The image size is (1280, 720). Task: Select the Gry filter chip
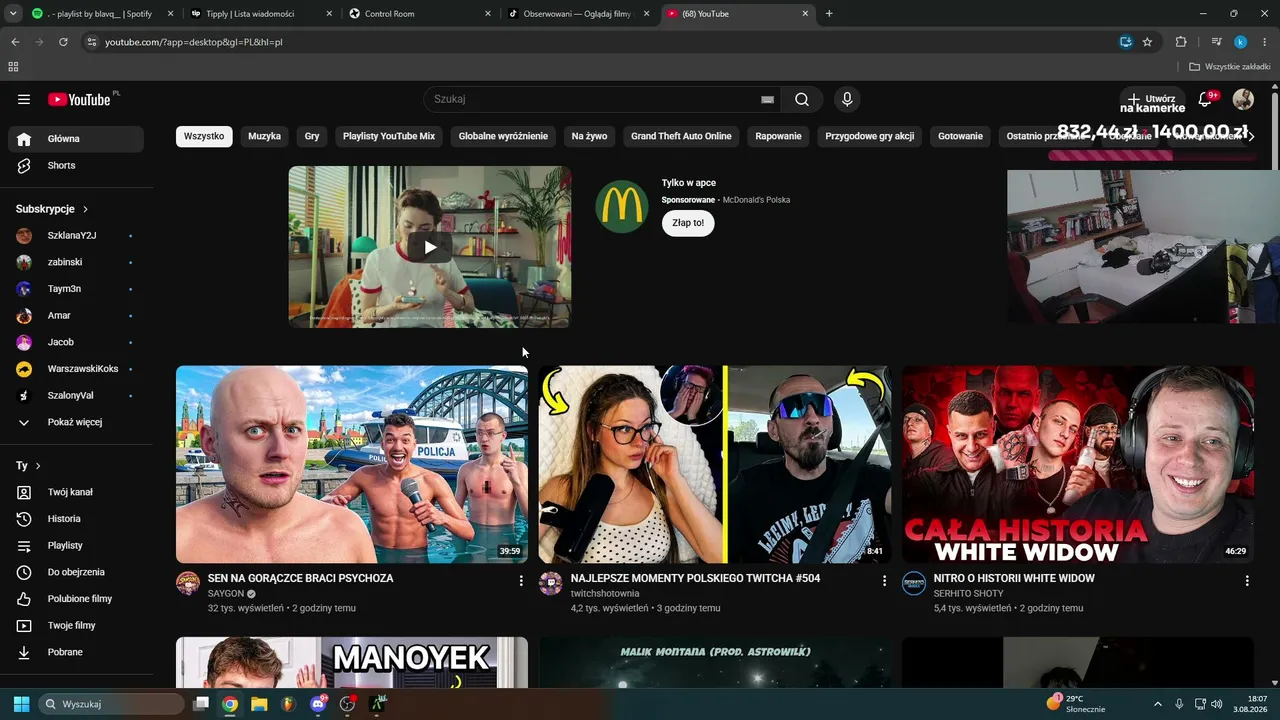point(312,136)
